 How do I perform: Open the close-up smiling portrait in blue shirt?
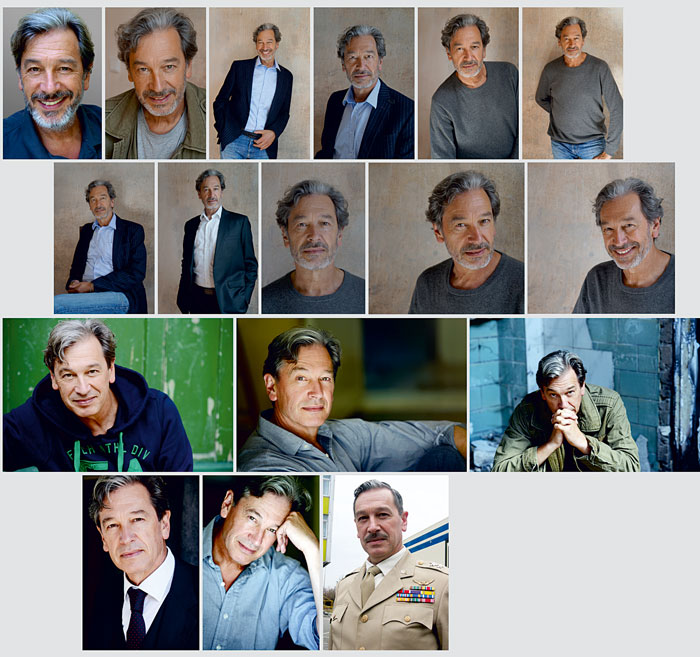pos(52,83)
